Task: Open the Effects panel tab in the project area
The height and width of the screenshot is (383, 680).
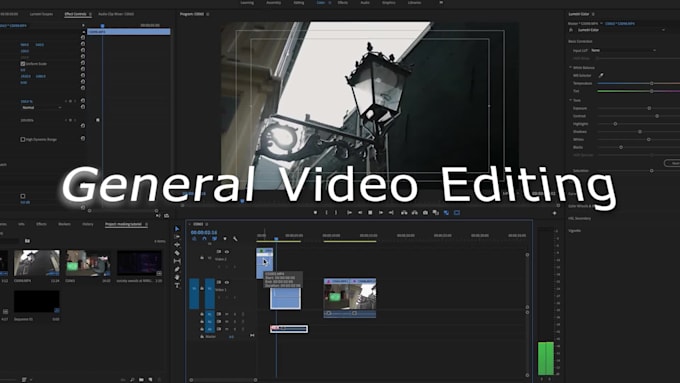Action: (41, 224)
